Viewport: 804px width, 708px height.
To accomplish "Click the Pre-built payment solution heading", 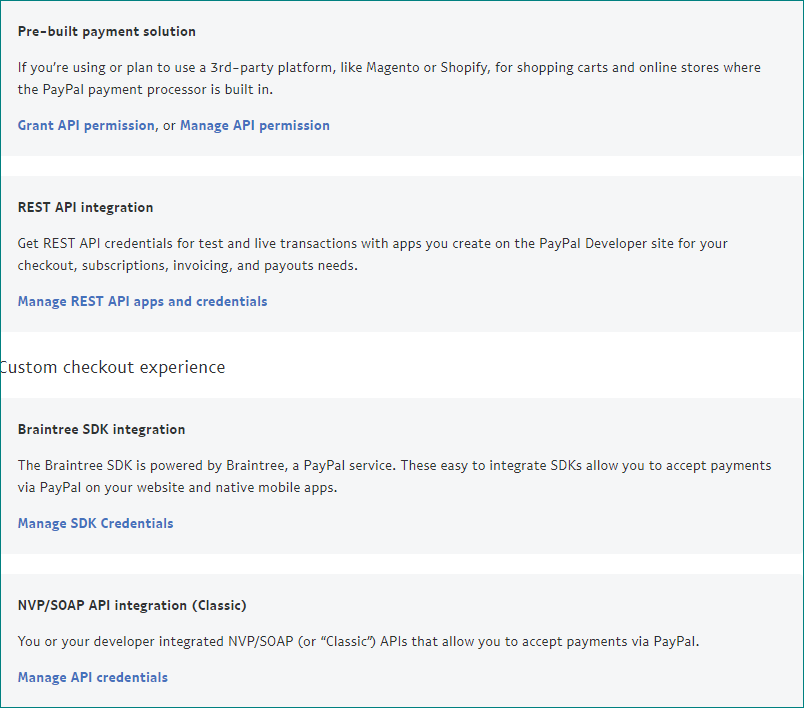I will tap(107, 32).
